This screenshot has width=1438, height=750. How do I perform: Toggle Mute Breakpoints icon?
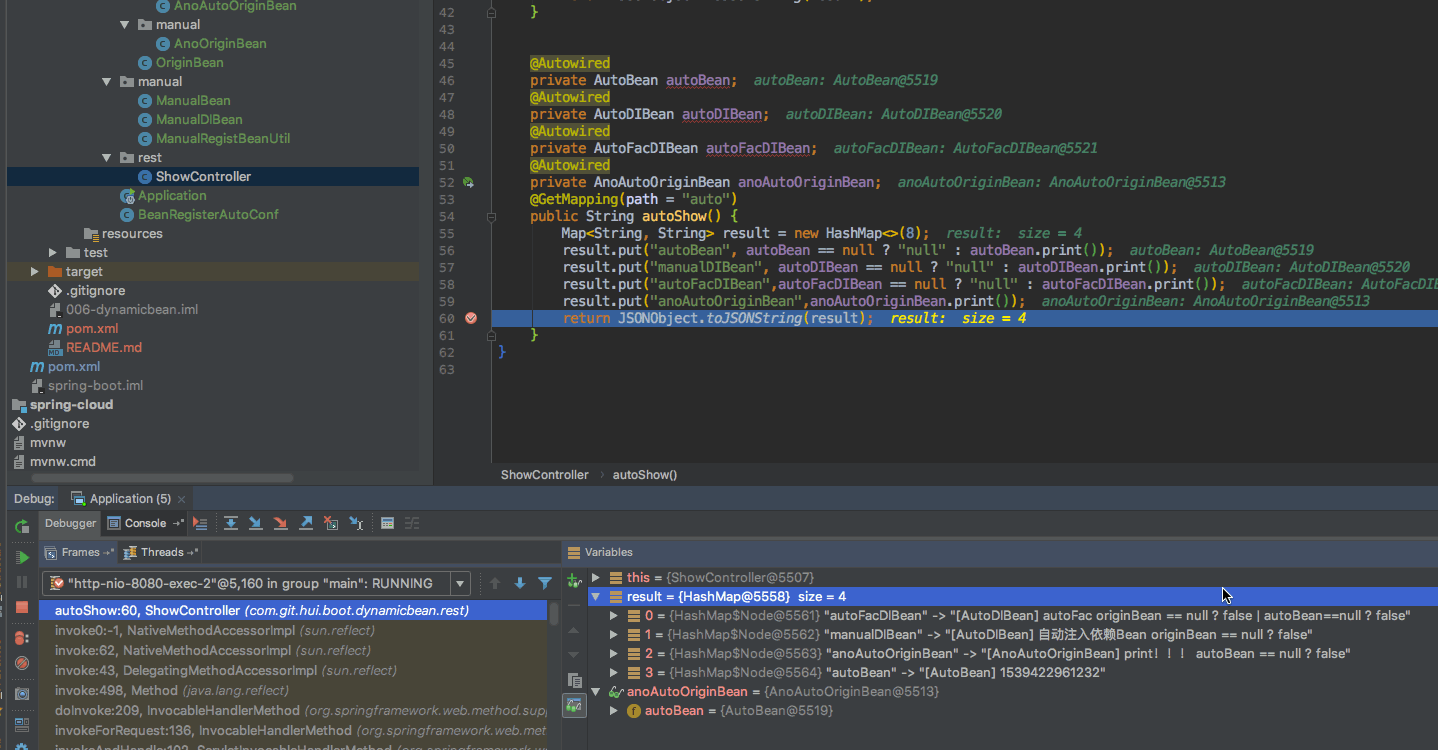[x=22, y=663]
